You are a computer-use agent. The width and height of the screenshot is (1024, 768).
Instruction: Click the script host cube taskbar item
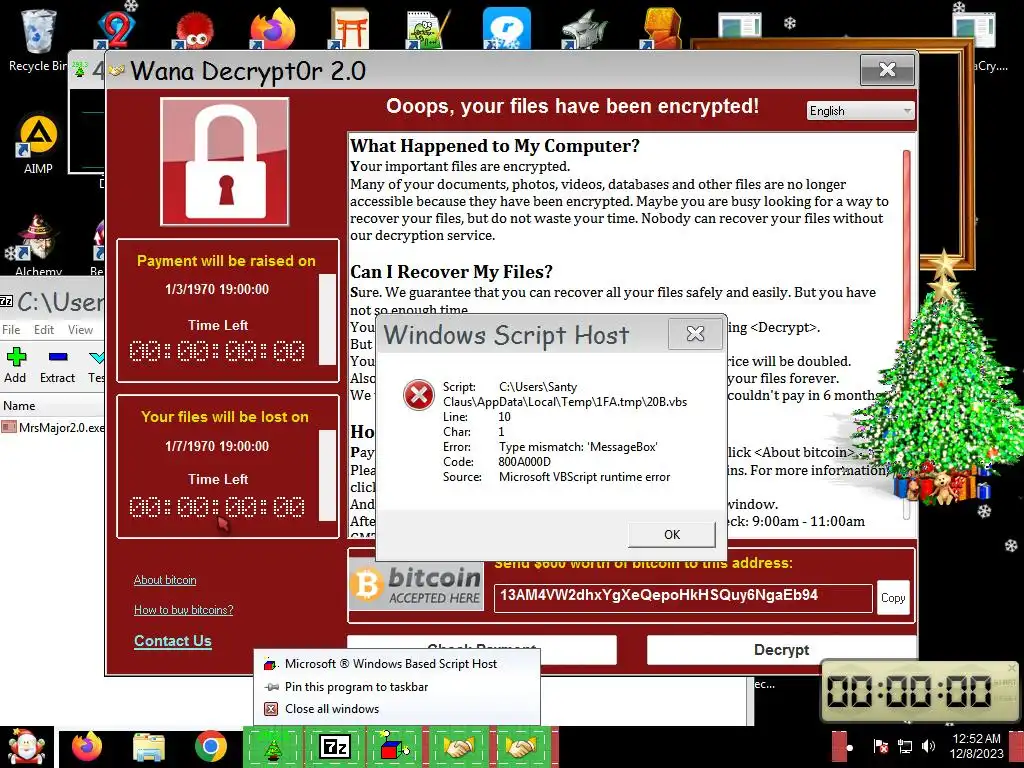point(395,747)
